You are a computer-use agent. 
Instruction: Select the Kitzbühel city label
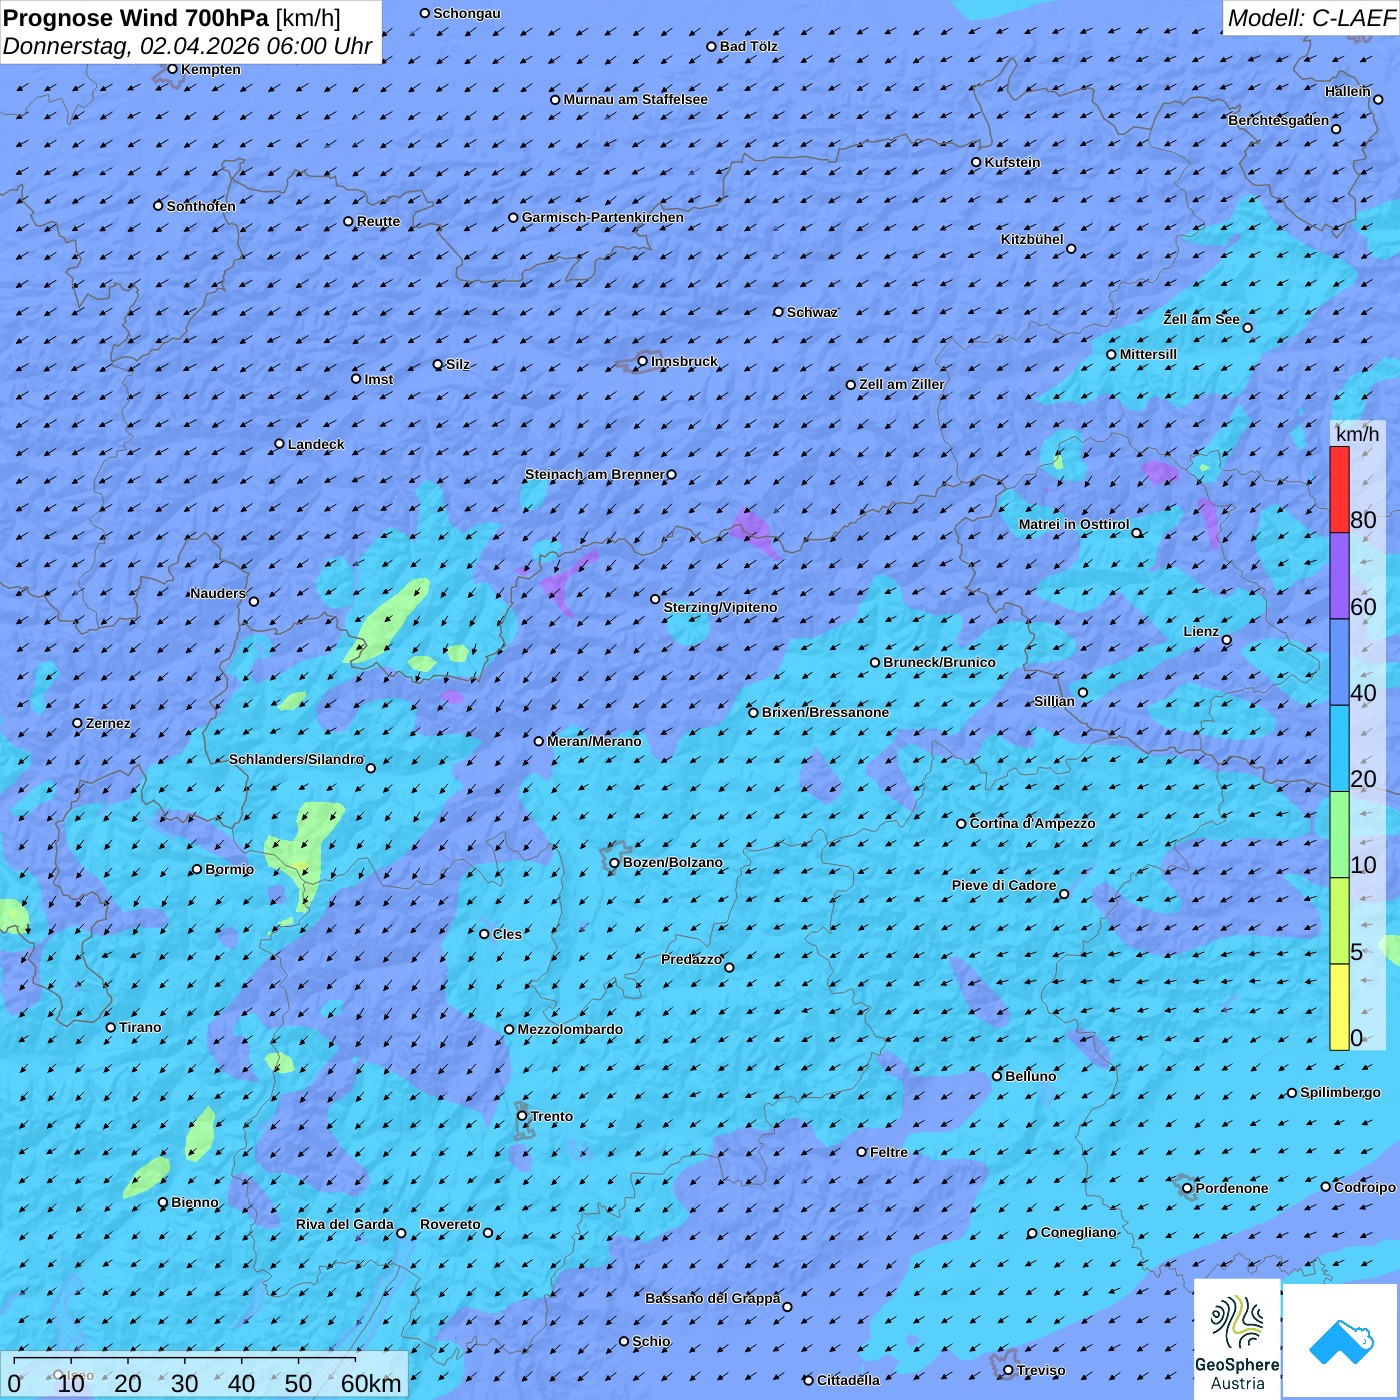(1032, 239)
